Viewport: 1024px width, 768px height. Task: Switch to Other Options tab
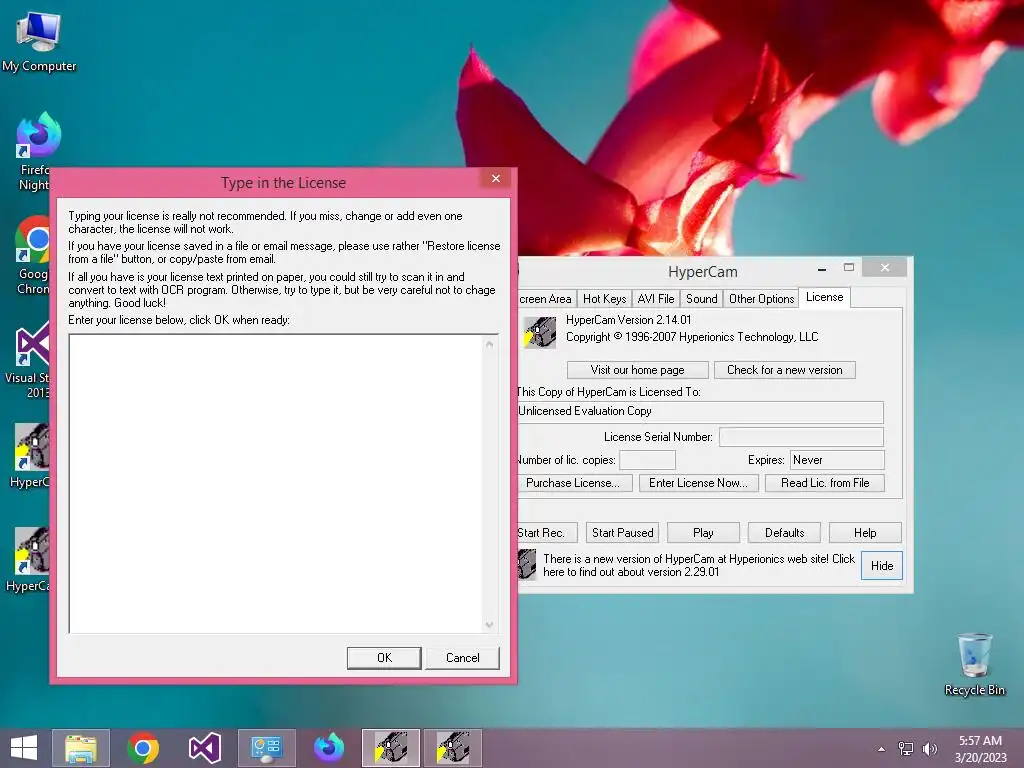(761, 298)
